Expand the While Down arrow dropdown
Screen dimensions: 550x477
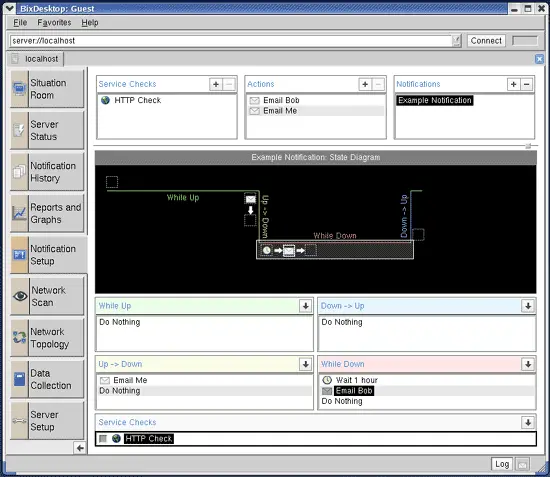pyautogui.click(x=528, y=364)
